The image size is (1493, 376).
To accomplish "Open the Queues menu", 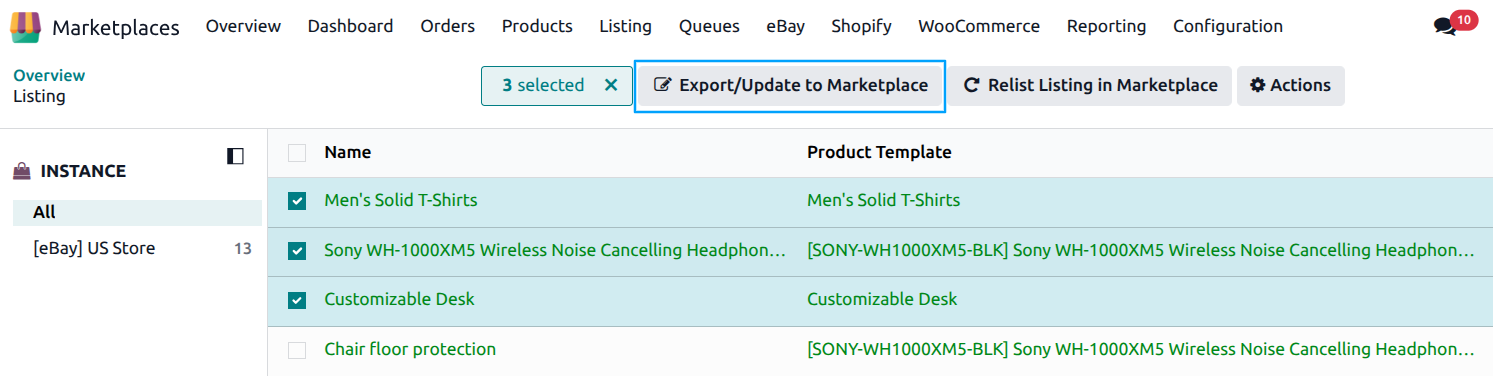I will click(x=709, y=26).
